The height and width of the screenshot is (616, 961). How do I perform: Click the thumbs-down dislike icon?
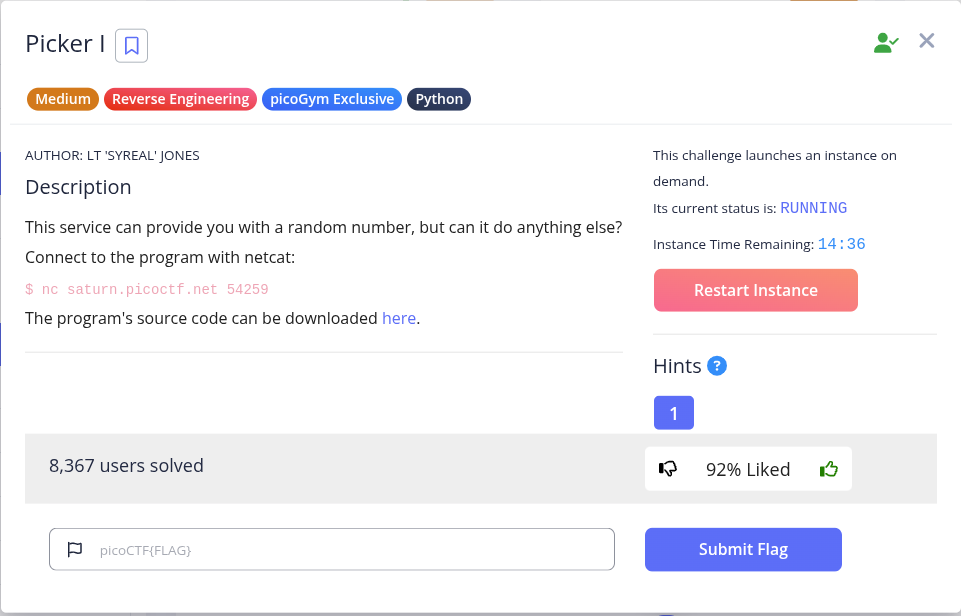(667, 469)
